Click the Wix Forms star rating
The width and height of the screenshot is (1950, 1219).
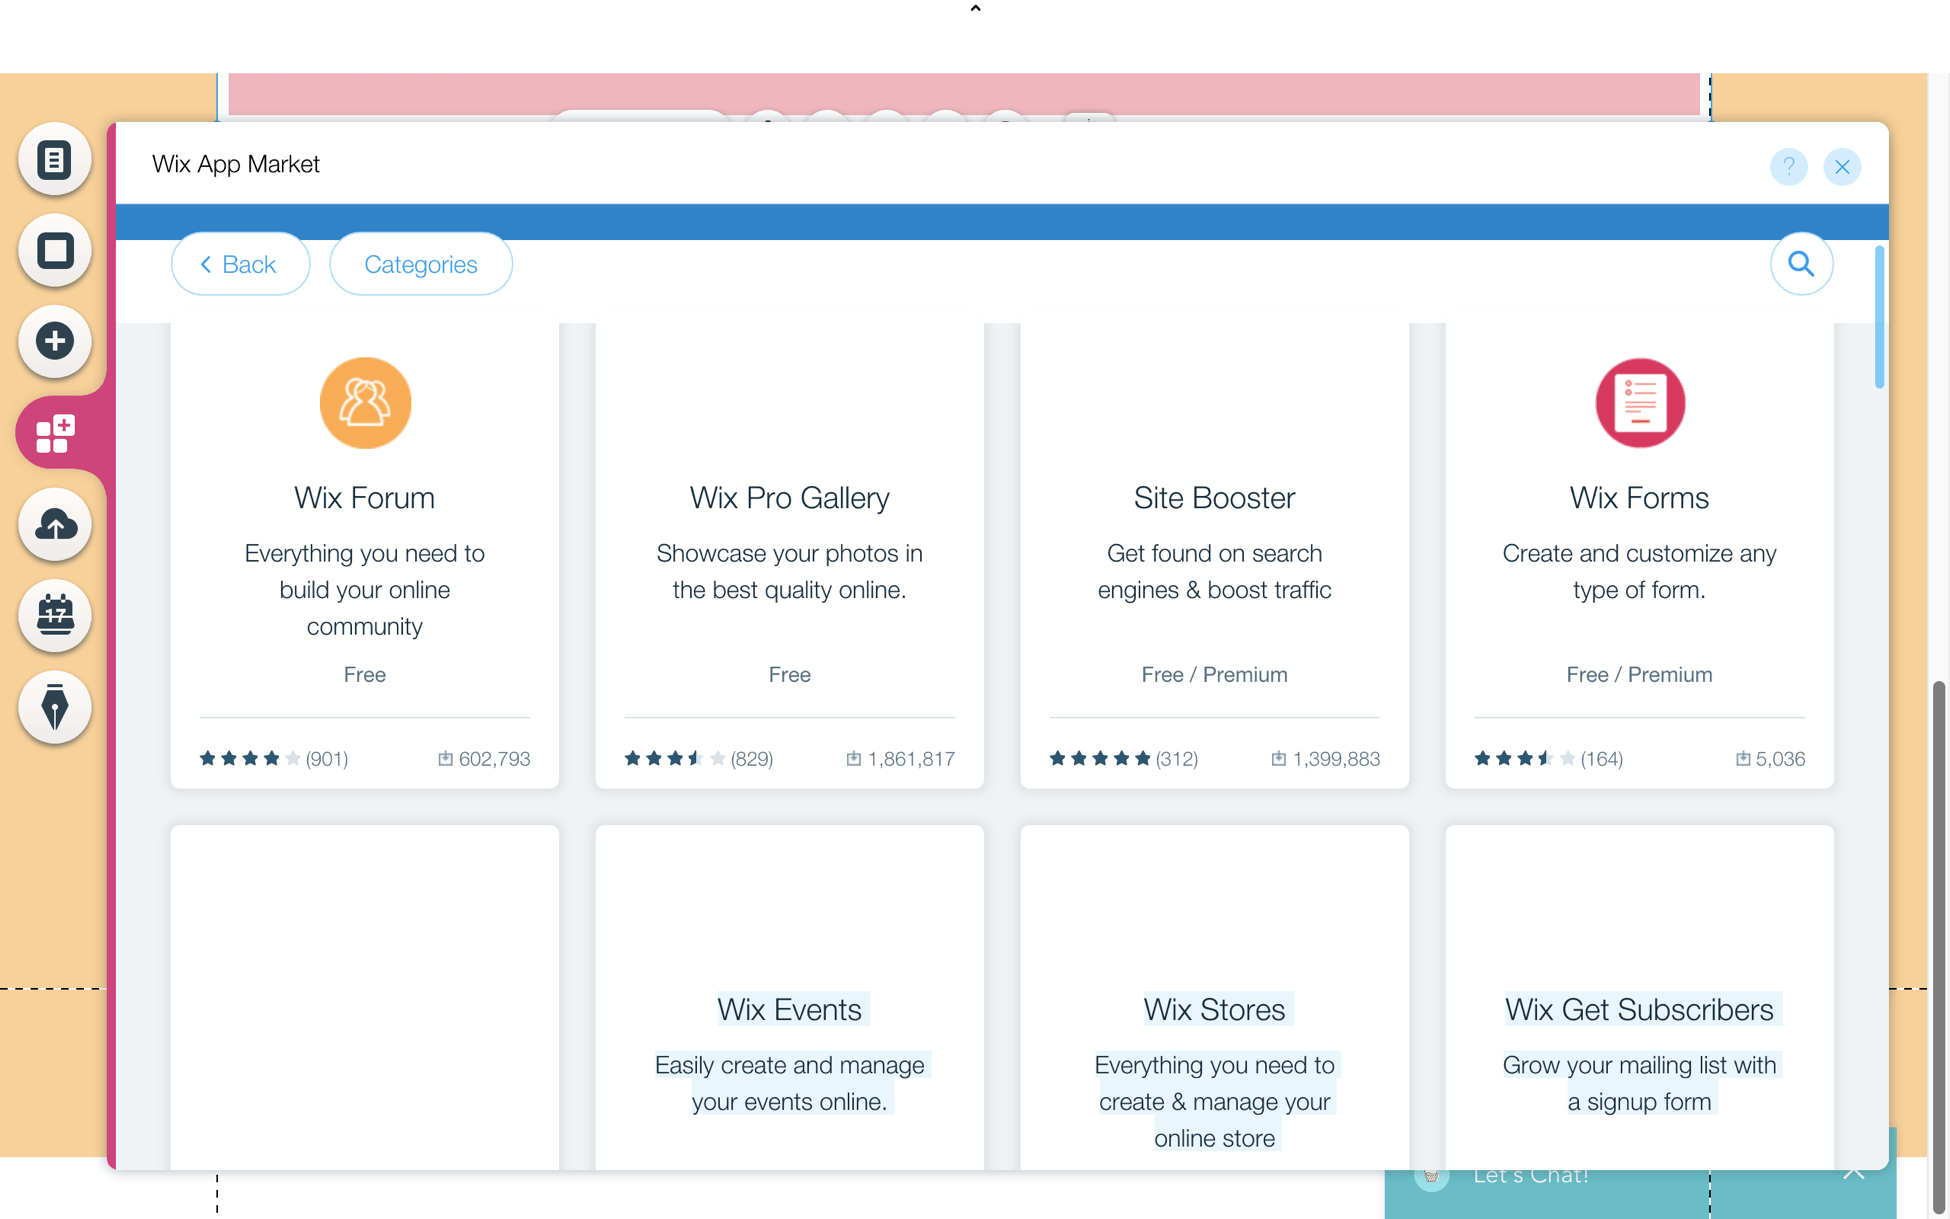1525,758
